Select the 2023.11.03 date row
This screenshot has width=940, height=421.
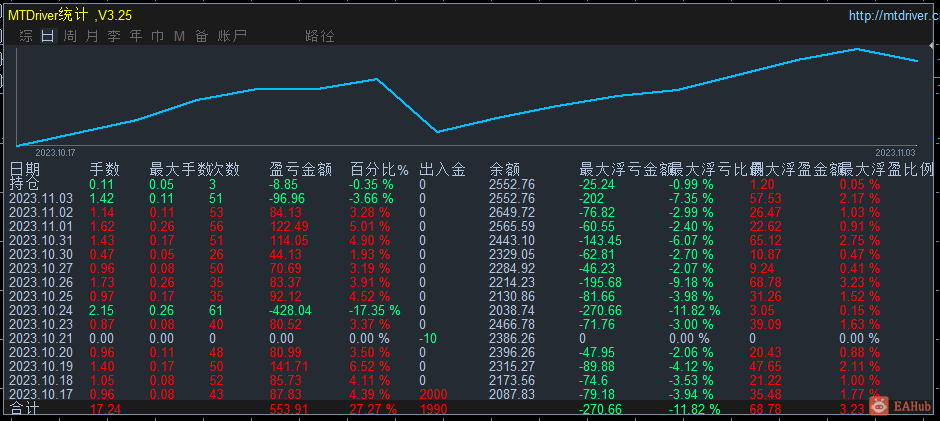[41, 198]
